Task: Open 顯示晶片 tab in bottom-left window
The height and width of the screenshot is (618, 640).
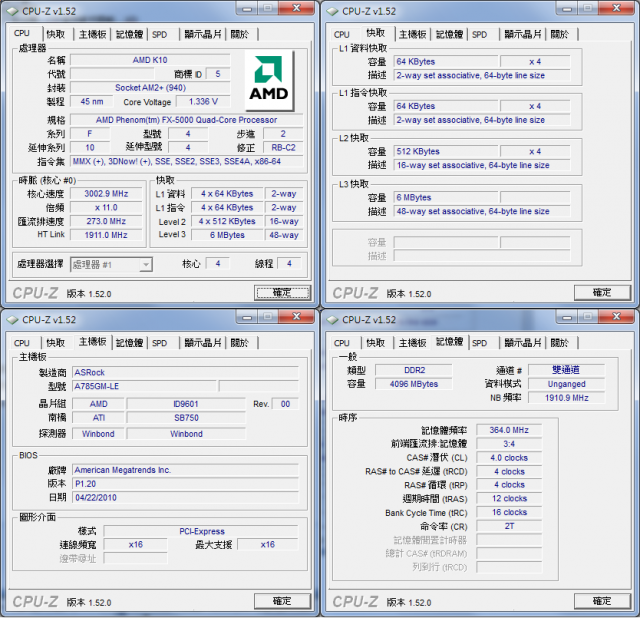Action: (x=203, y=343)
